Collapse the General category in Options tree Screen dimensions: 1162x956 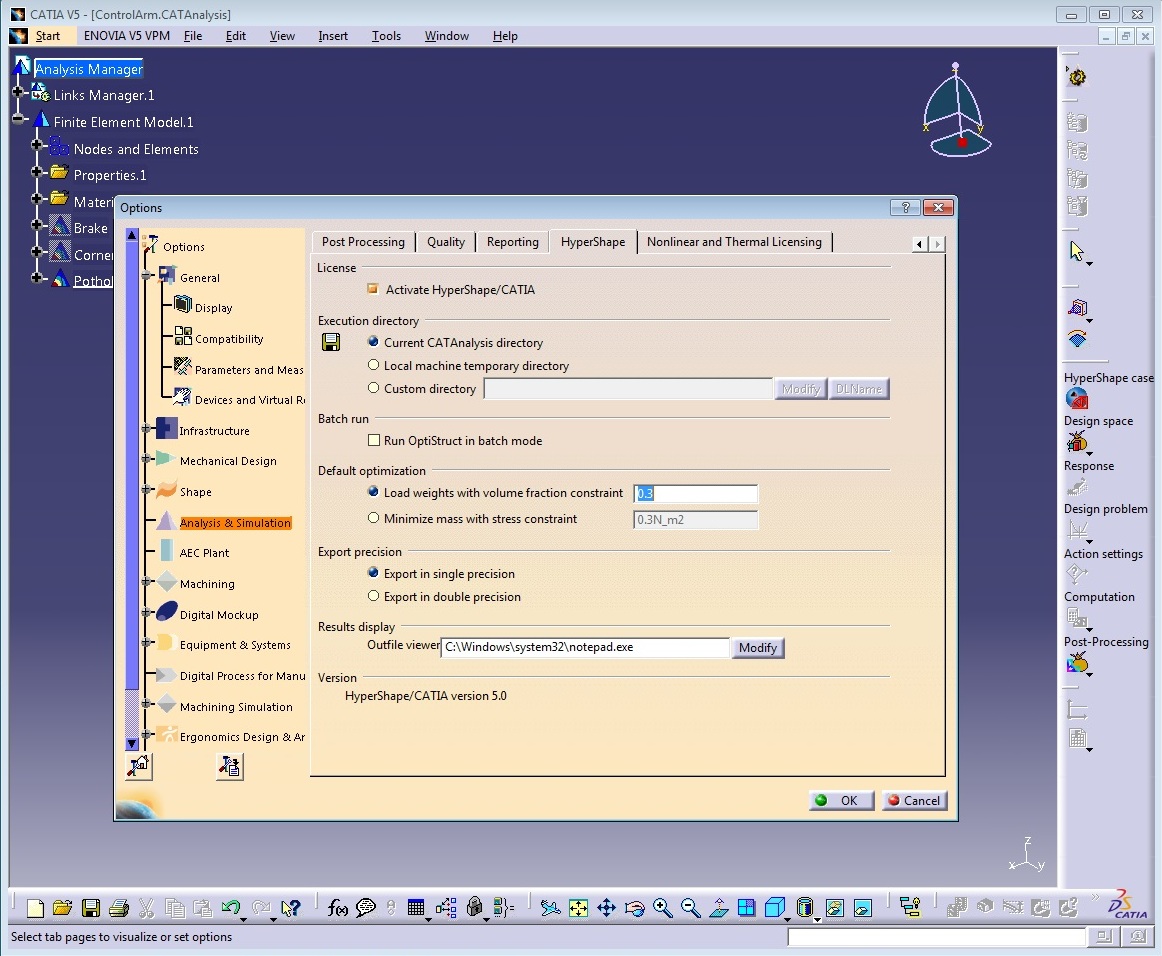[147, 276]
